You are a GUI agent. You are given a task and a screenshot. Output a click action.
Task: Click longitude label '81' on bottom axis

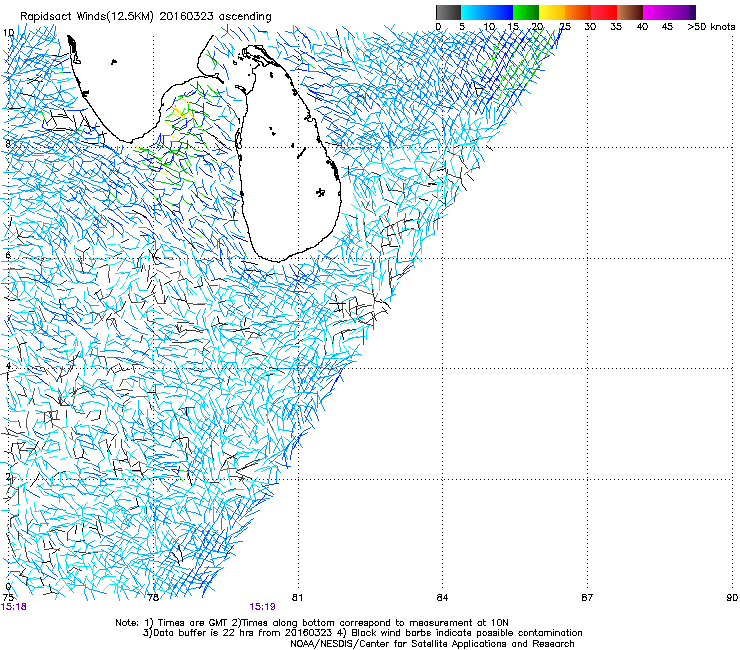pos(297,598)
